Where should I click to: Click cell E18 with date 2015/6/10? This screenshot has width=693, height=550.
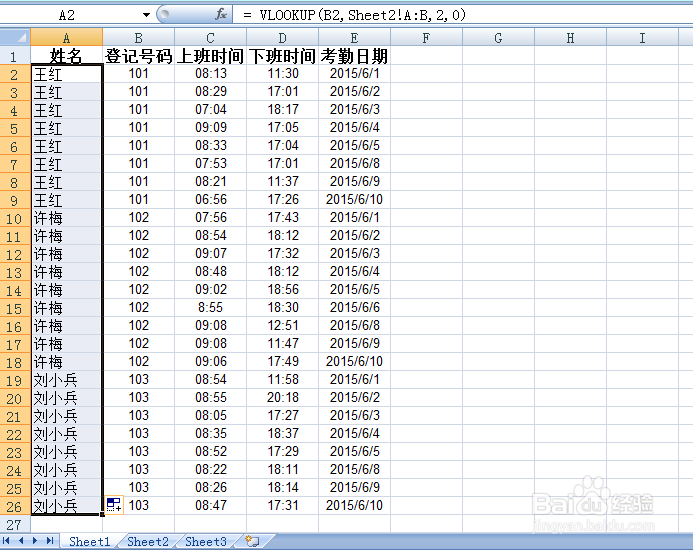pyautogui.click(x=354, y=362)
